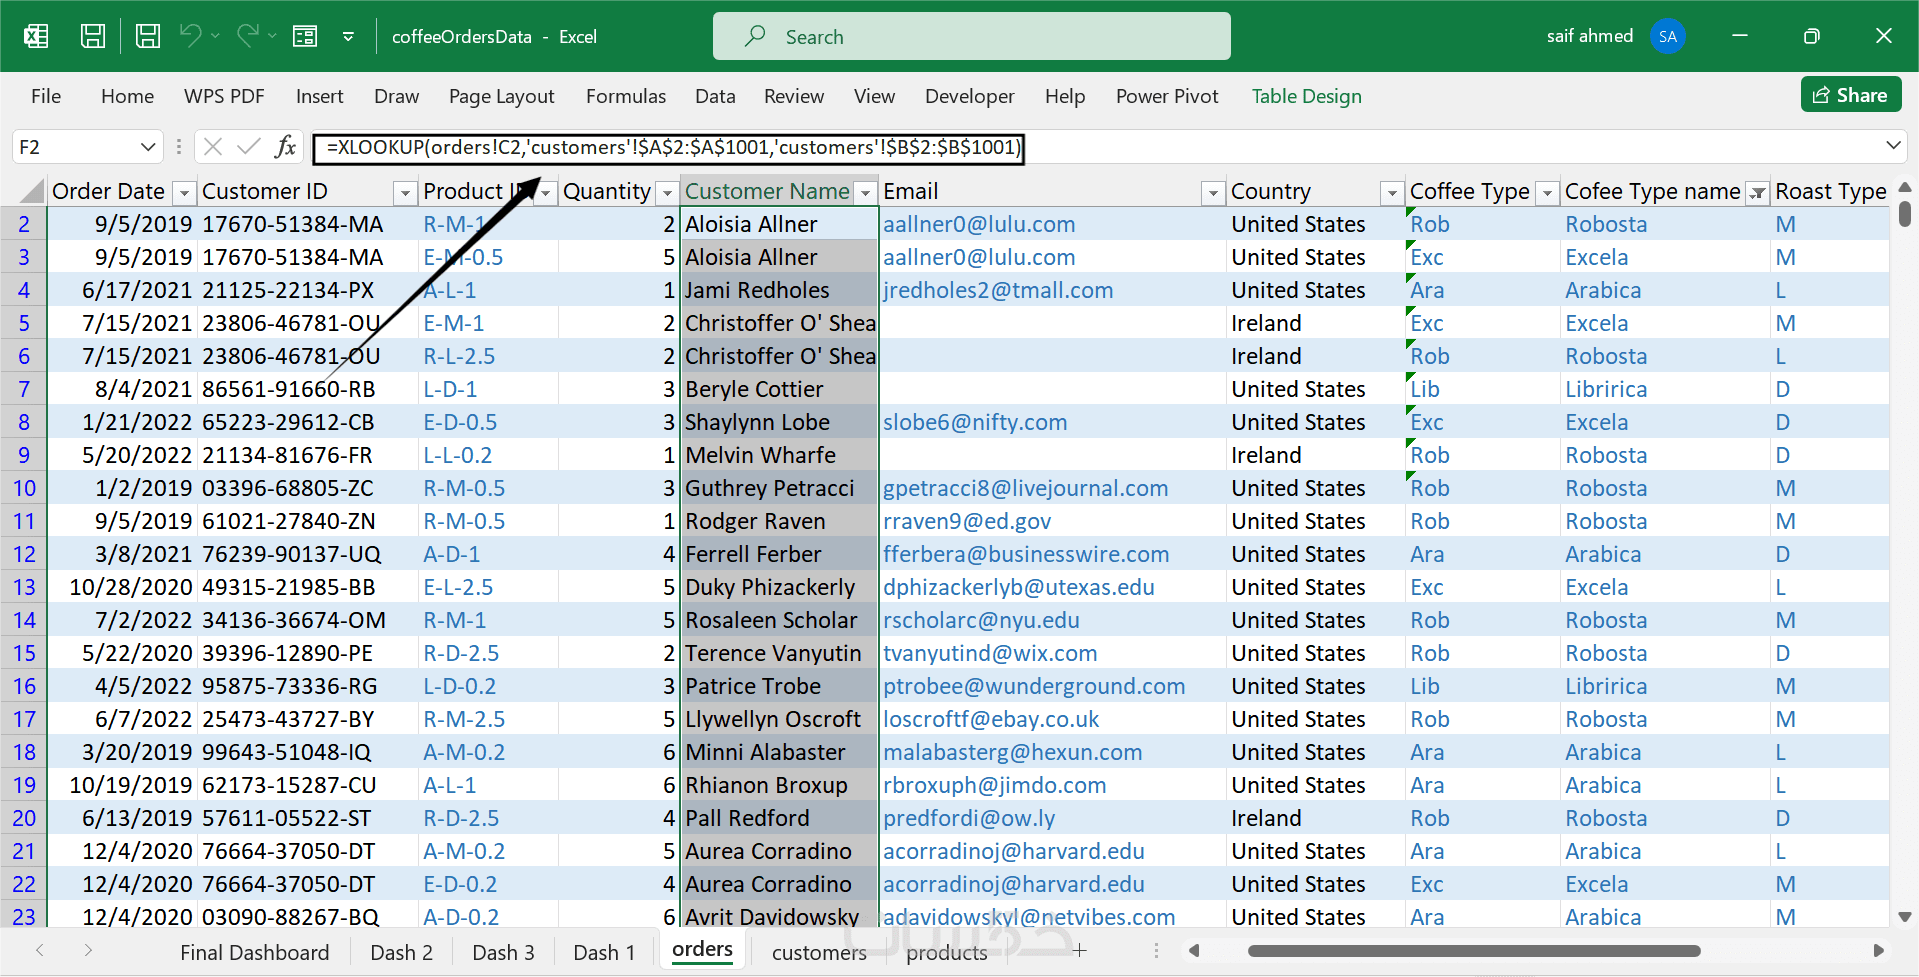Click the new sheet plus icon
The image size is (1919, 977).
click(x=1080, y=950)
